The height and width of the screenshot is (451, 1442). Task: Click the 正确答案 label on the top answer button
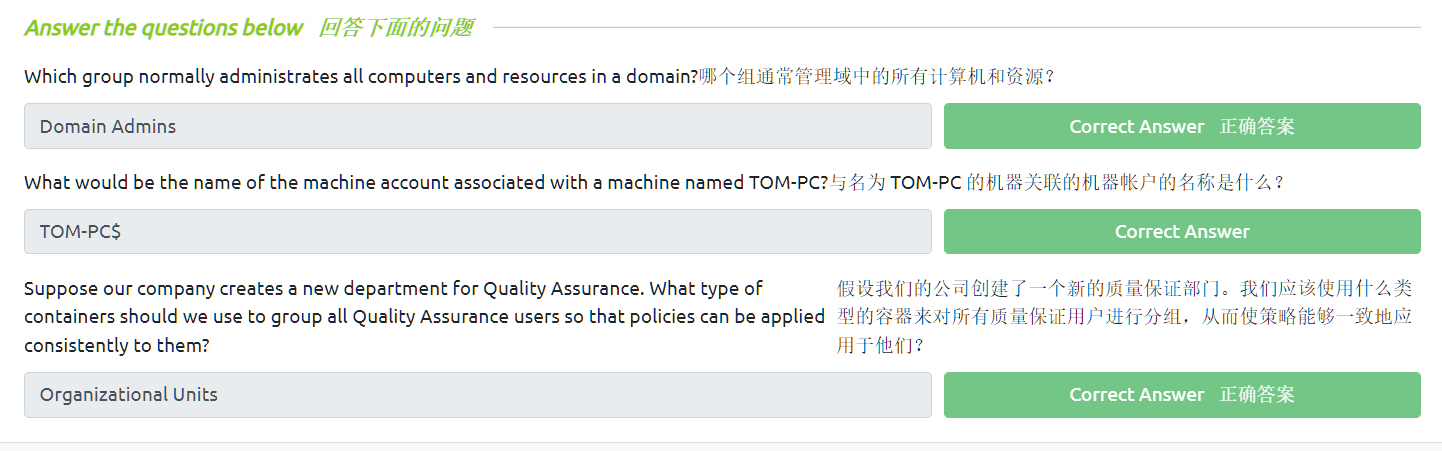[x=1257, y=127]
